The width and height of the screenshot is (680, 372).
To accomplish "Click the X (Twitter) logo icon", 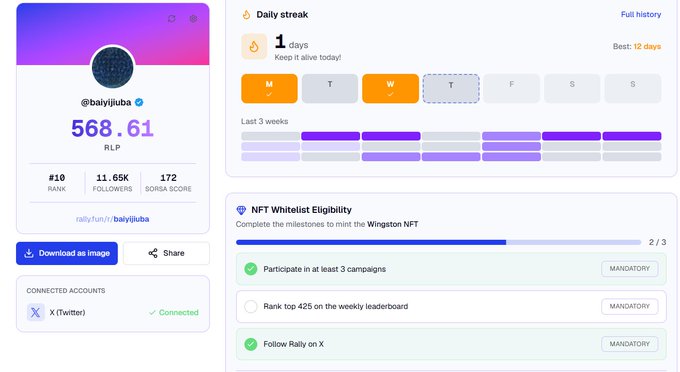I will coord(36,312).
